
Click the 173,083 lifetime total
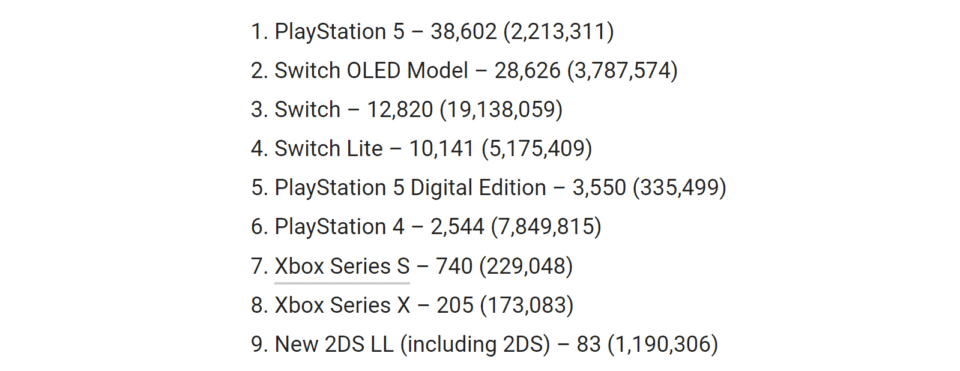527,305
